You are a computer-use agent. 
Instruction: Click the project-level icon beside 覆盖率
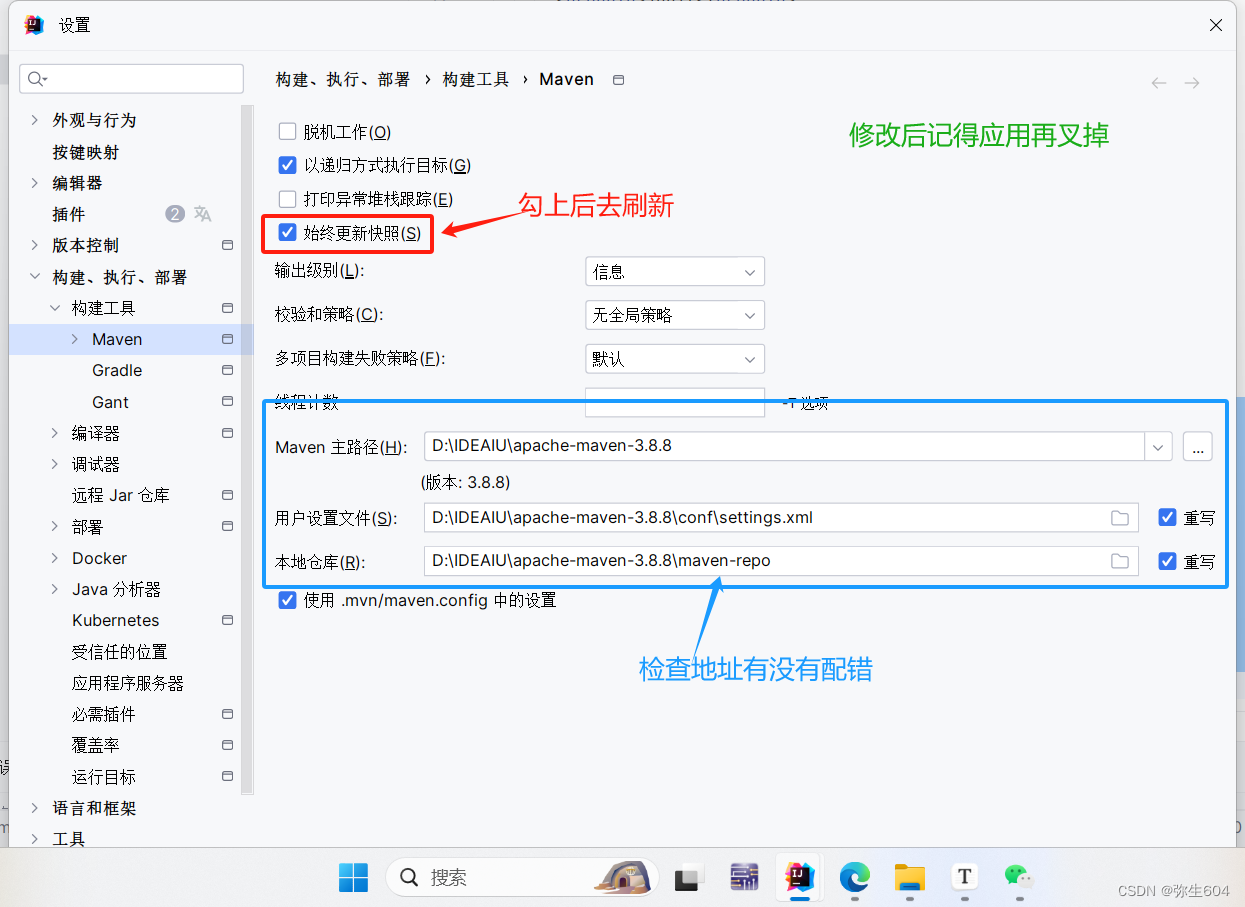pos(227,745)
